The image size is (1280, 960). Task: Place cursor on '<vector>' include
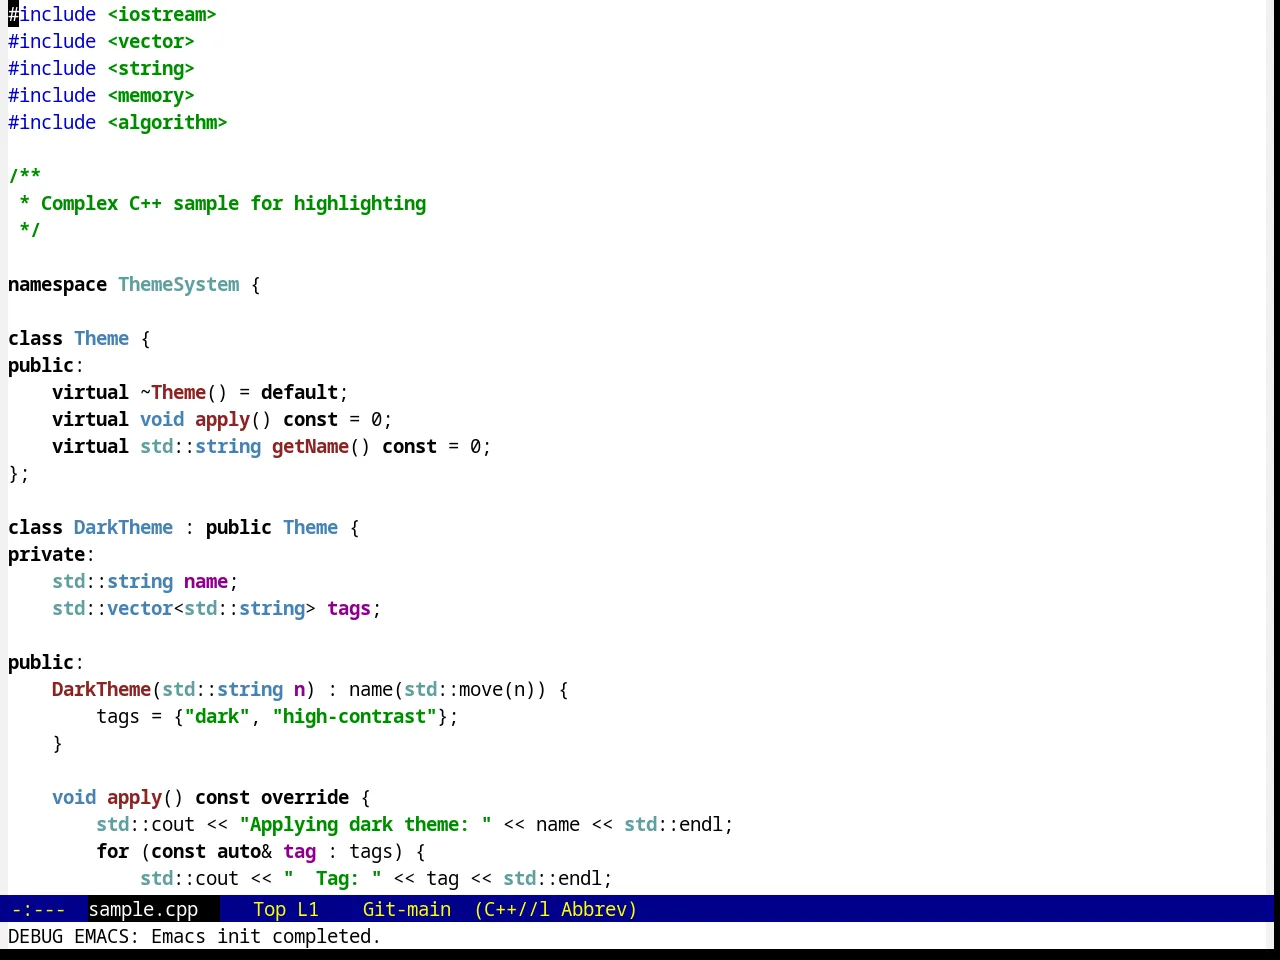[x=151, y=41]
